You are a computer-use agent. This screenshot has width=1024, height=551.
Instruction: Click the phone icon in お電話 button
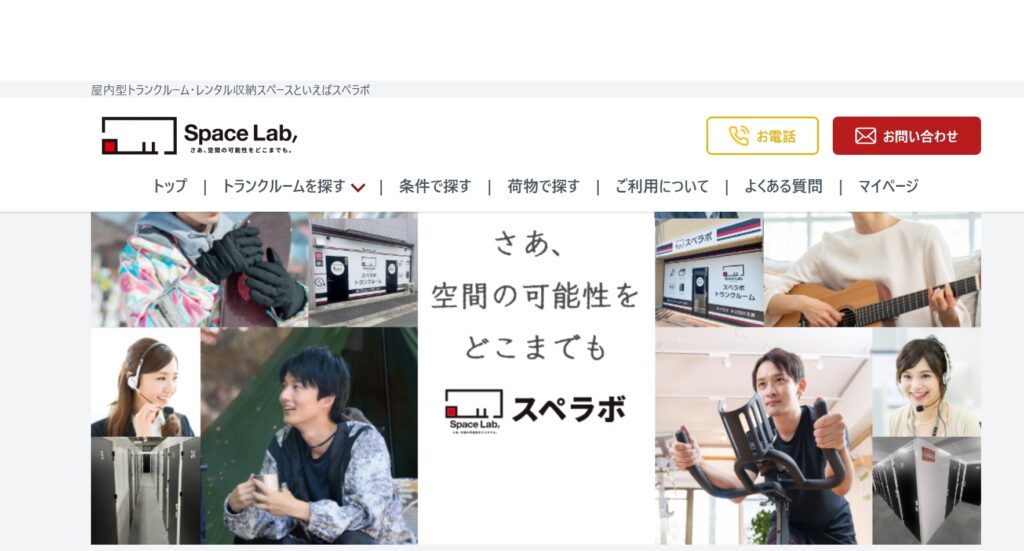point(739,136)
